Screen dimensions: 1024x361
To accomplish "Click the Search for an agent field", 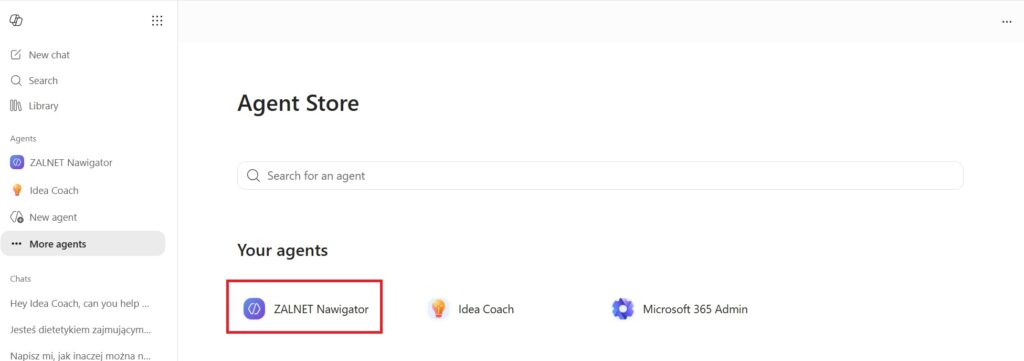I will (x=600, y=176).
